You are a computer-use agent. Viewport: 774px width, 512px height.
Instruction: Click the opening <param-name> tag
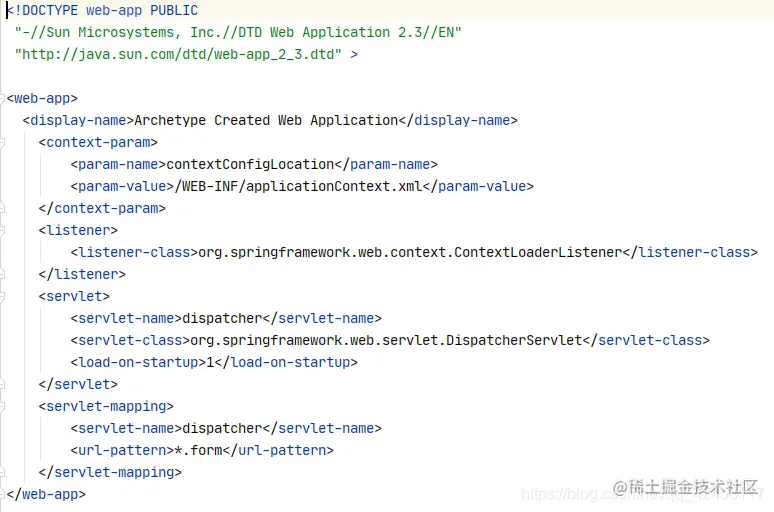click(x=118, y=164)
